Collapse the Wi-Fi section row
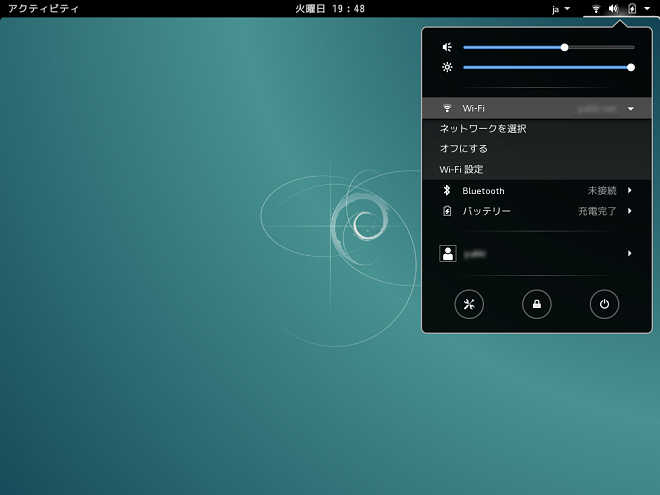Screen dimensions: 660x495 coord(537,108)
